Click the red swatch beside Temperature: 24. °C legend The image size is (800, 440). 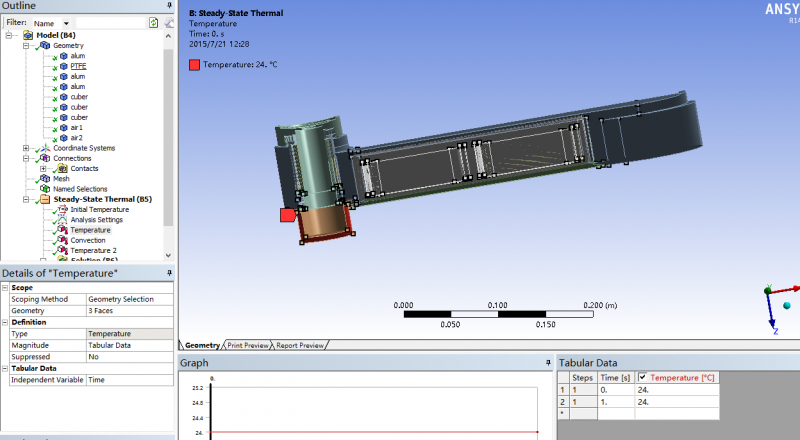tap(194, 65)
